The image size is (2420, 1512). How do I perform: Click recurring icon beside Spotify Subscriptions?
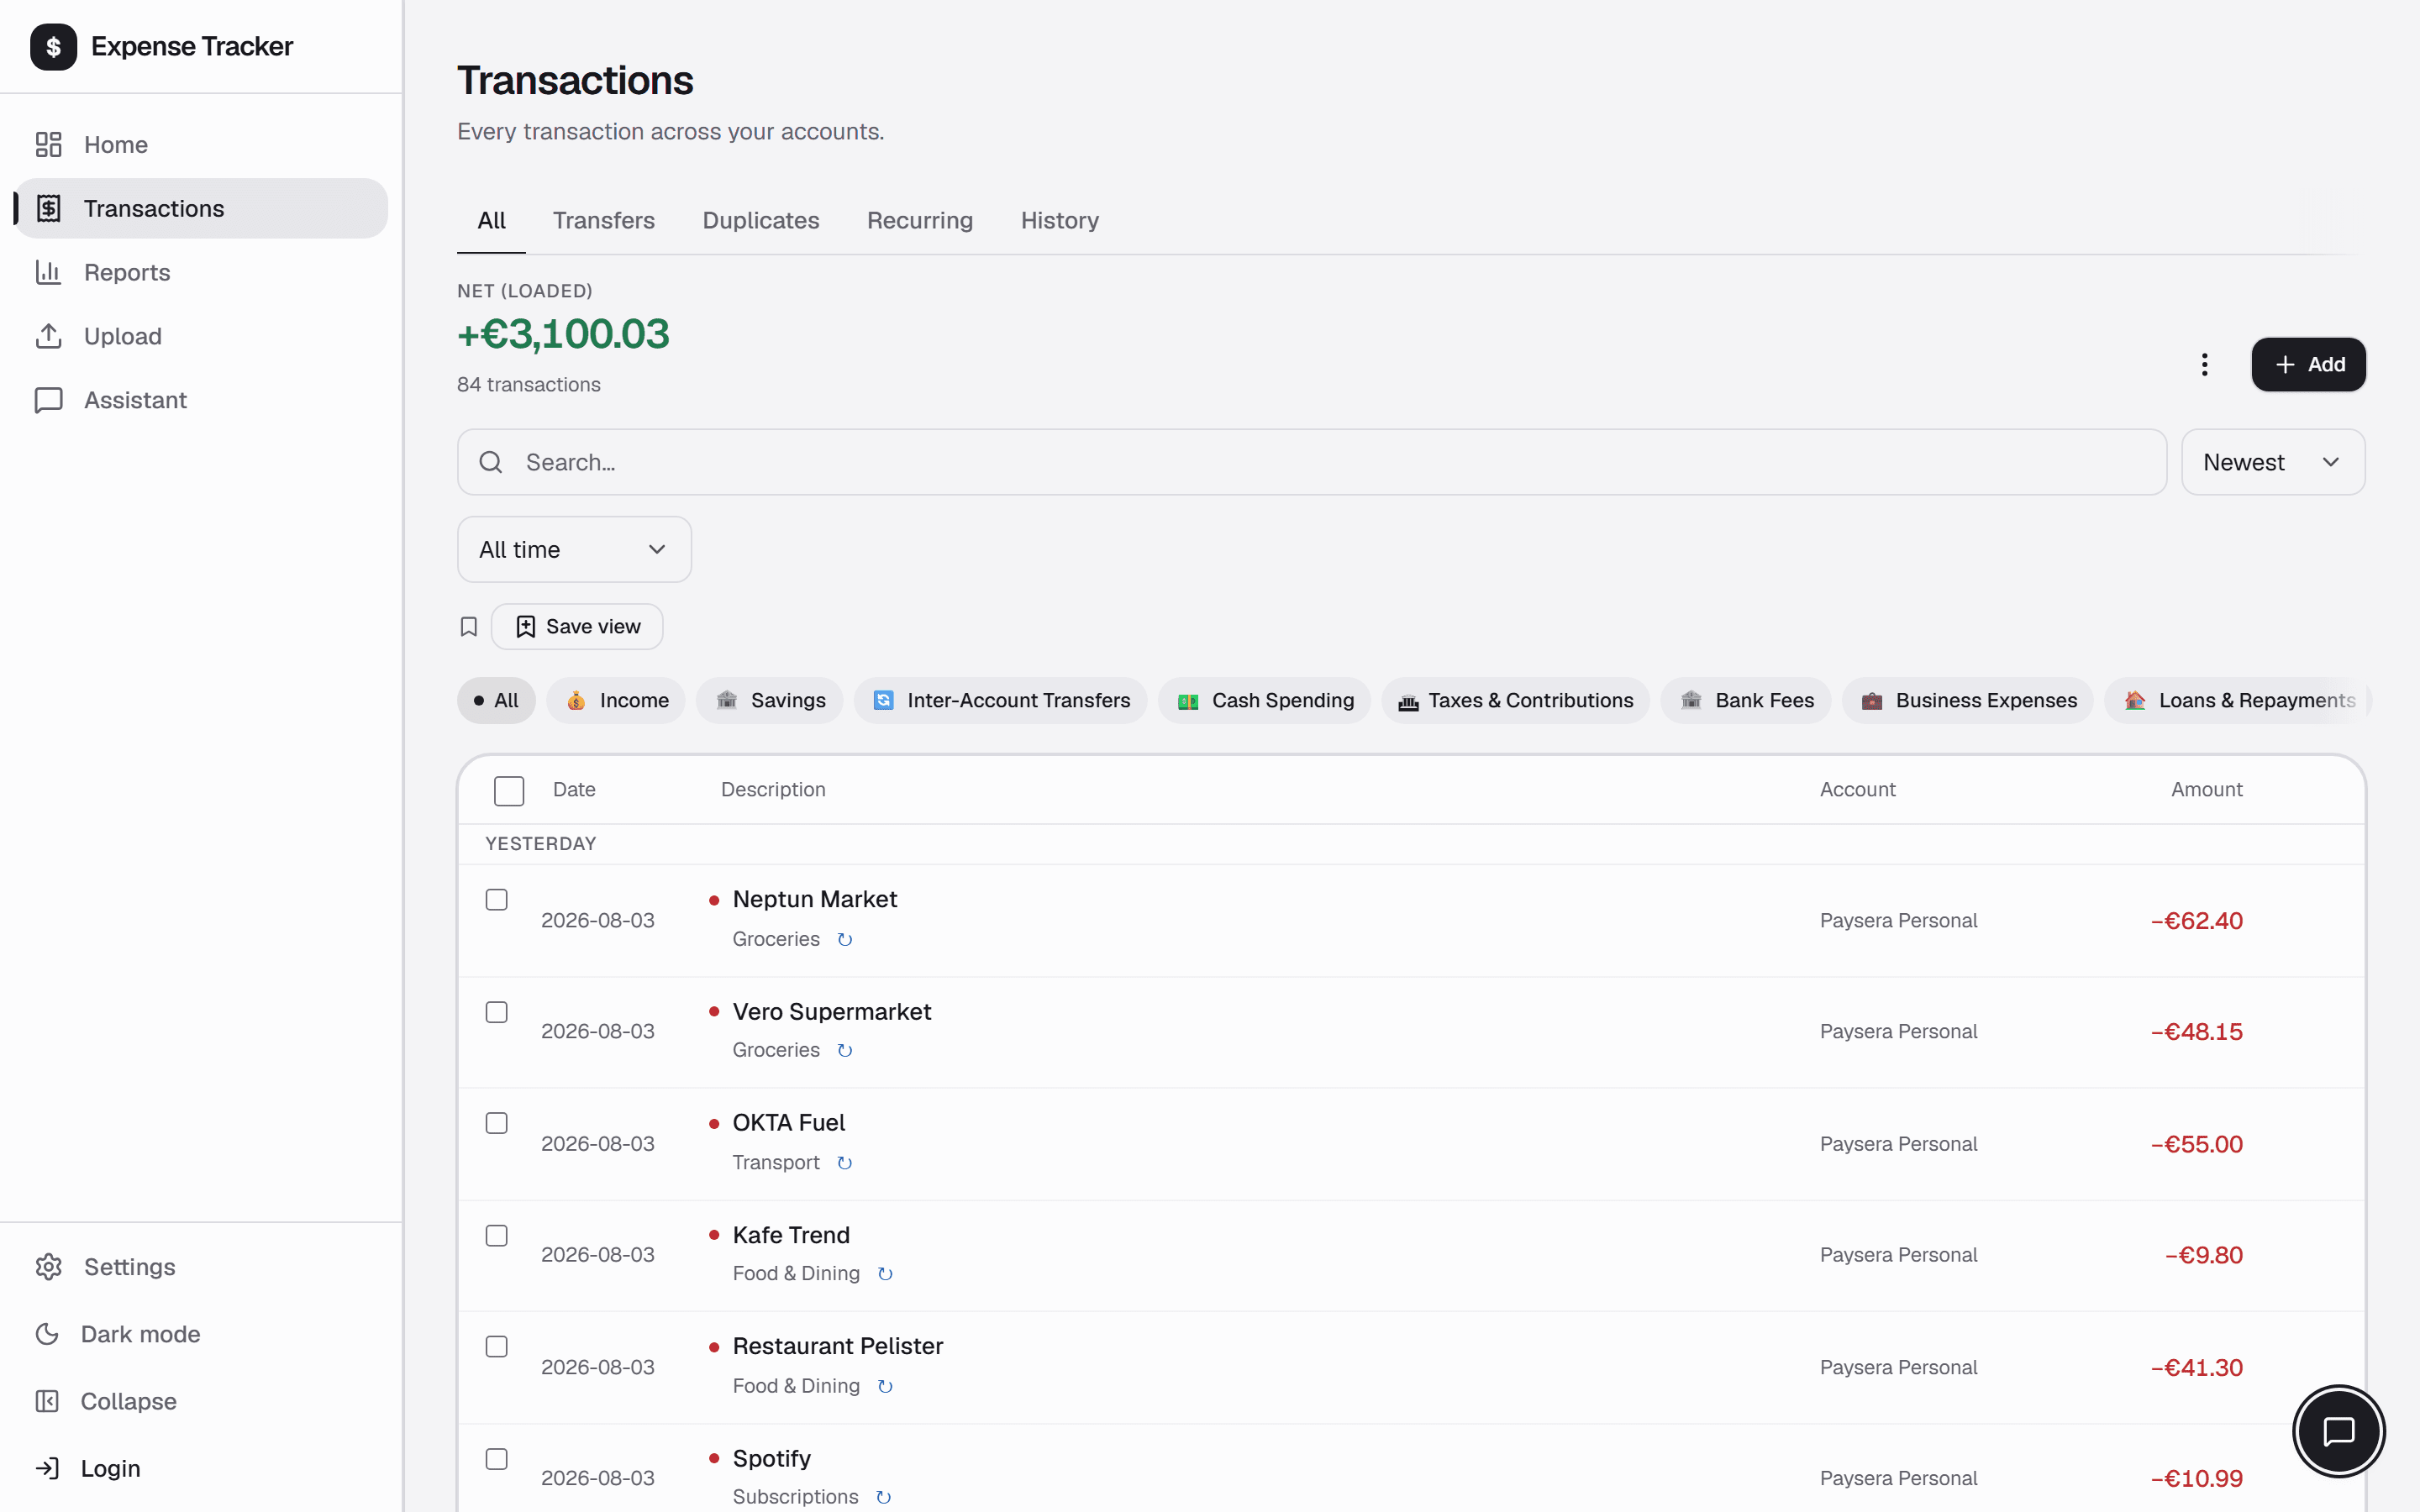(884, 1498)
